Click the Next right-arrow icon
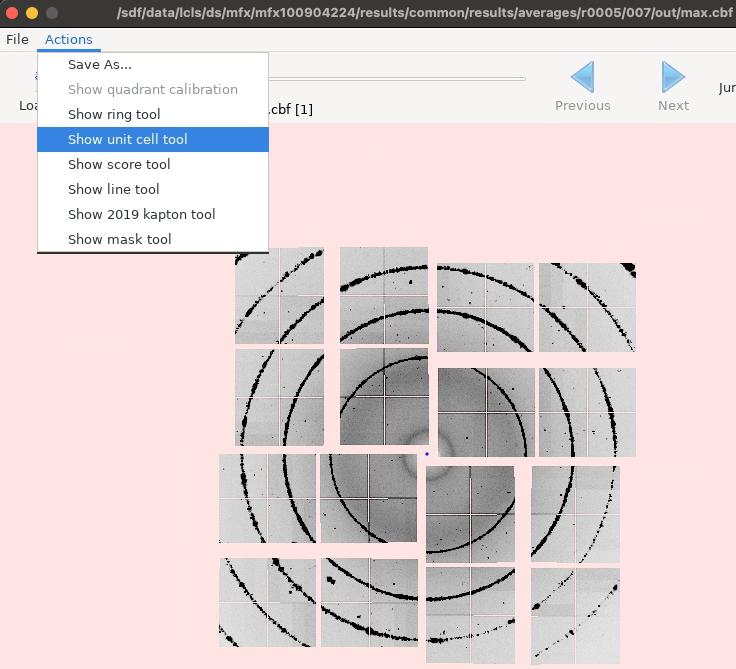 point(673,77)
